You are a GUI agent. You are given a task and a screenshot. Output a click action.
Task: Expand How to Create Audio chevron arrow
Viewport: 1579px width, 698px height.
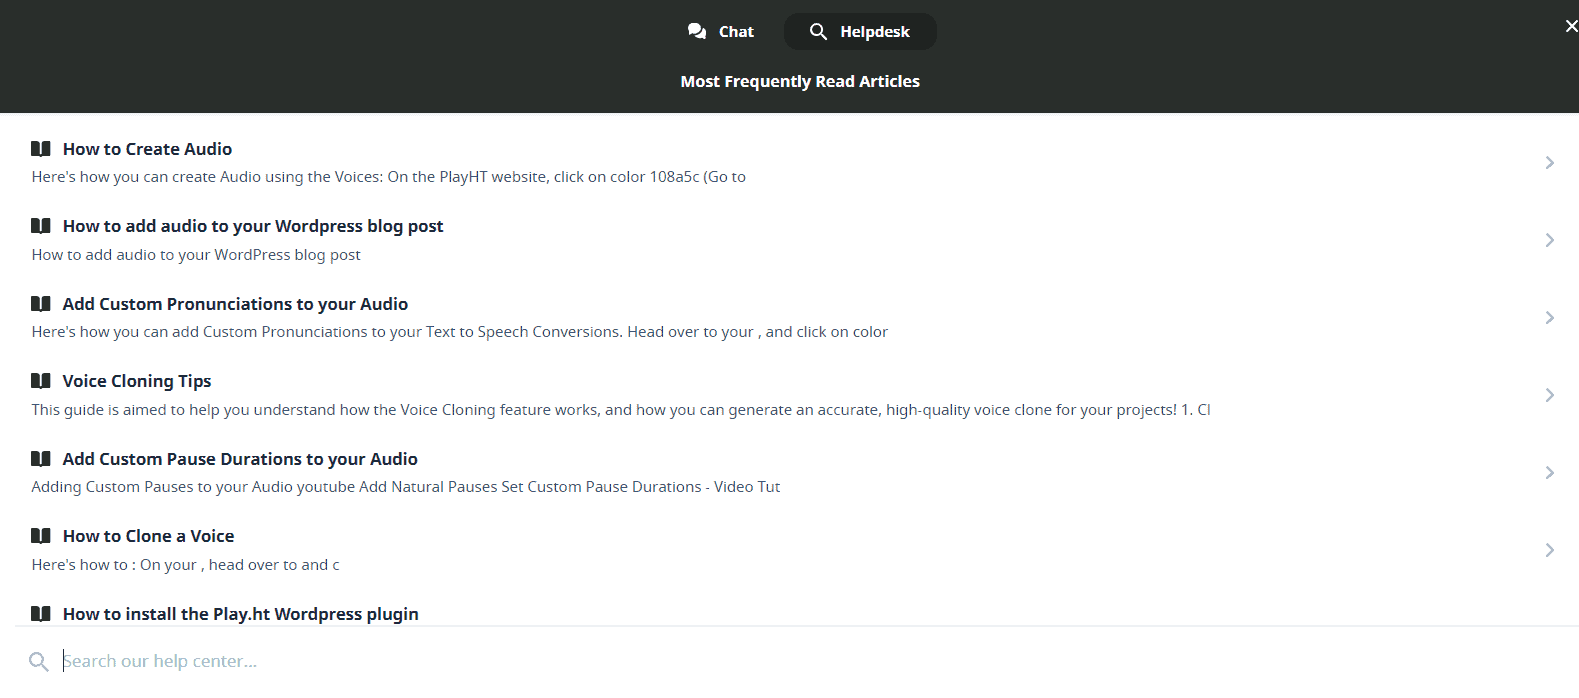(x=1549, y=163)
